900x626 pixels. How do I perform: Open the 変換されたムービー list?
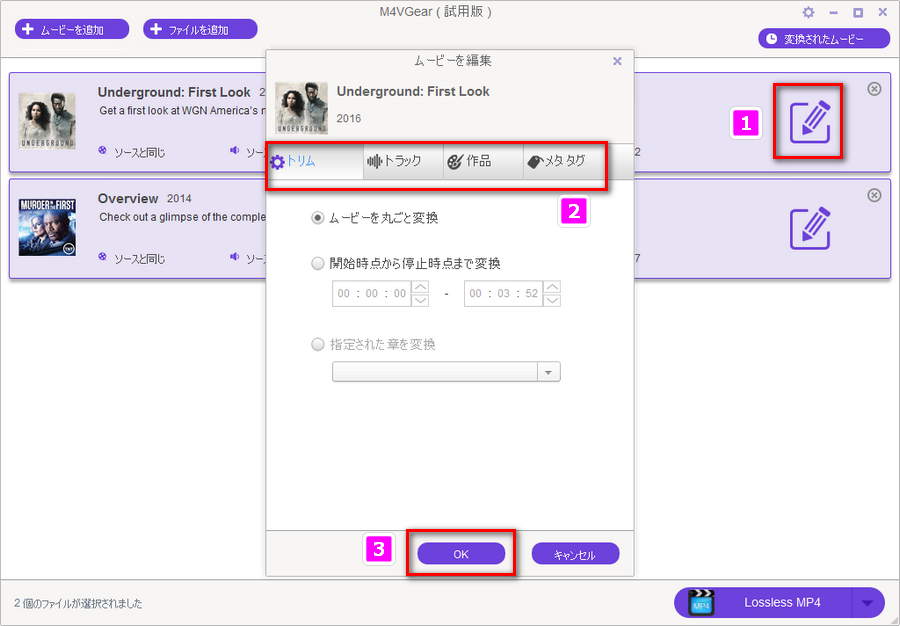pos(824,38)
